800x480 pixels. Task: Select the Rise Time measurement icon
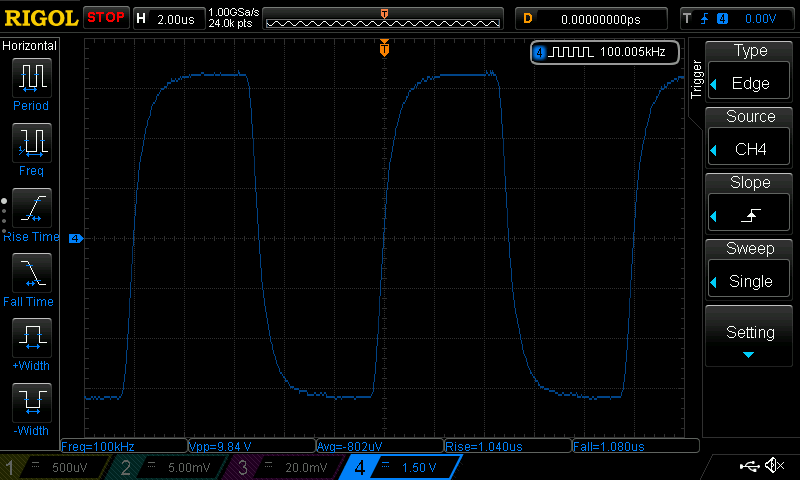pos(32,208)
